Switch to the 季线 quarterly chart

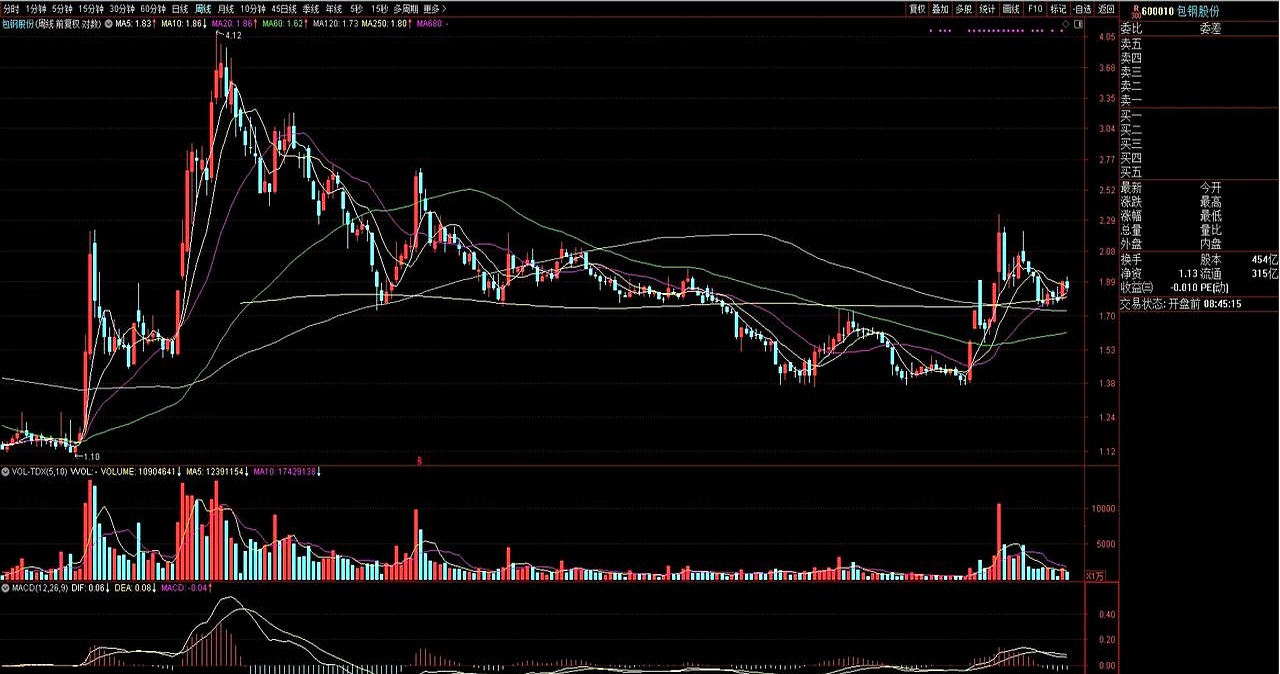pyautogui.click(x=311, y=8)
